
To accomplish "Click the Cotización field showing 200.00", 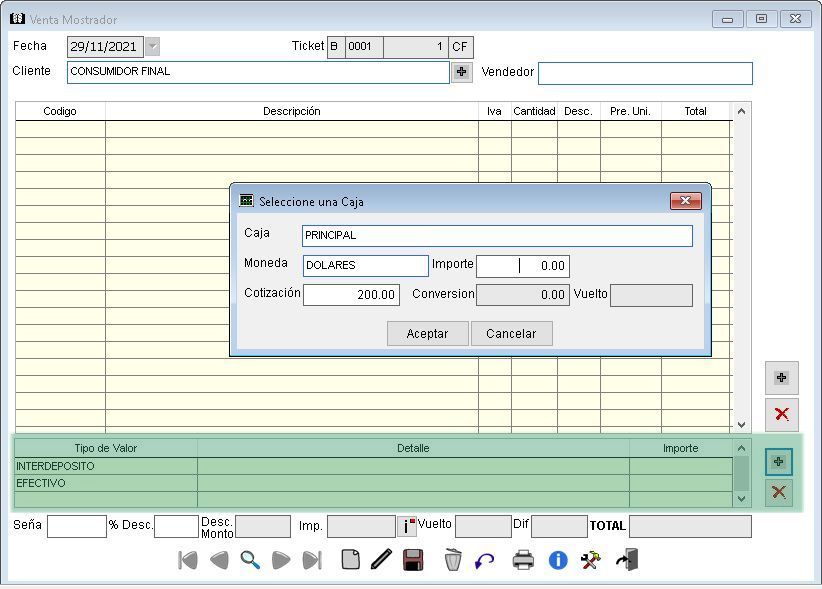I will click(x=351, y=295).
